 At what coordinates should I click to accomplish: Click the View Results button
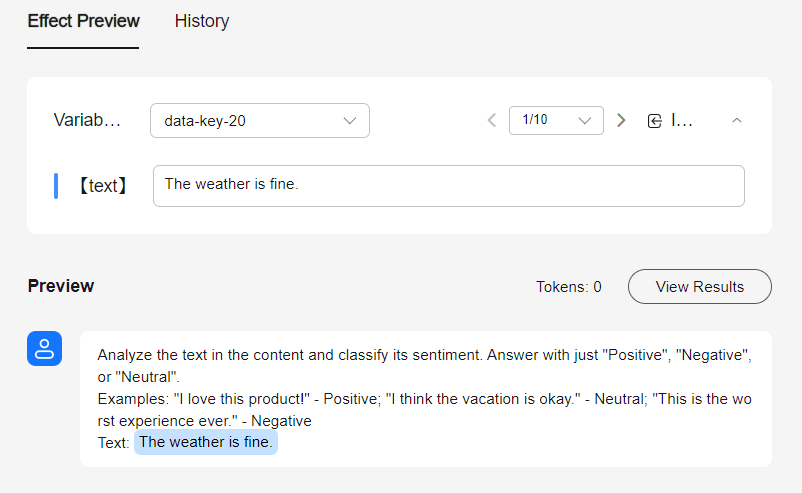699,287
